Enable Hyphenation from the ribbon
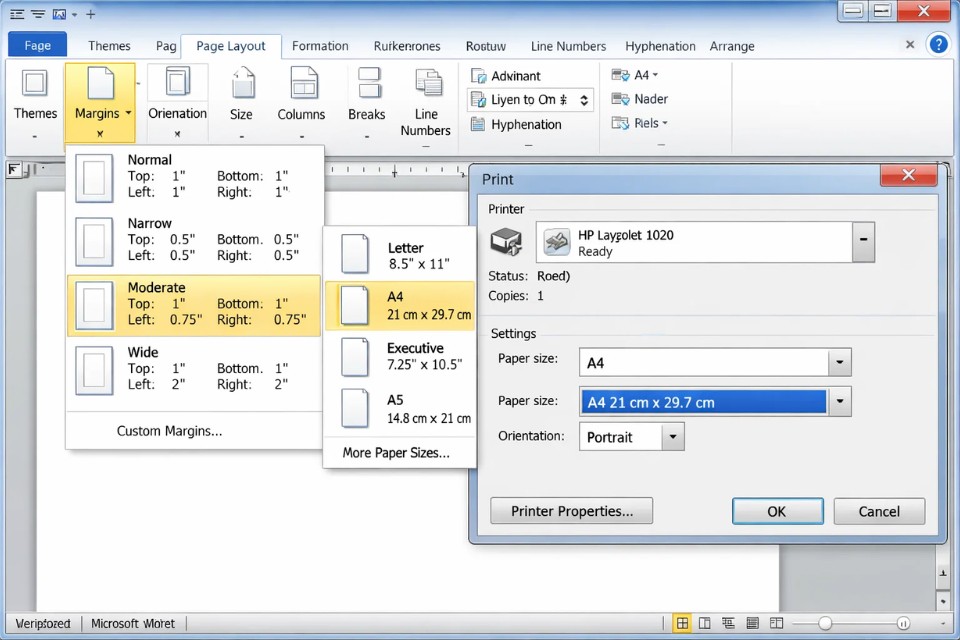This screenshot has height=640, width=960. tap(519, 124)
